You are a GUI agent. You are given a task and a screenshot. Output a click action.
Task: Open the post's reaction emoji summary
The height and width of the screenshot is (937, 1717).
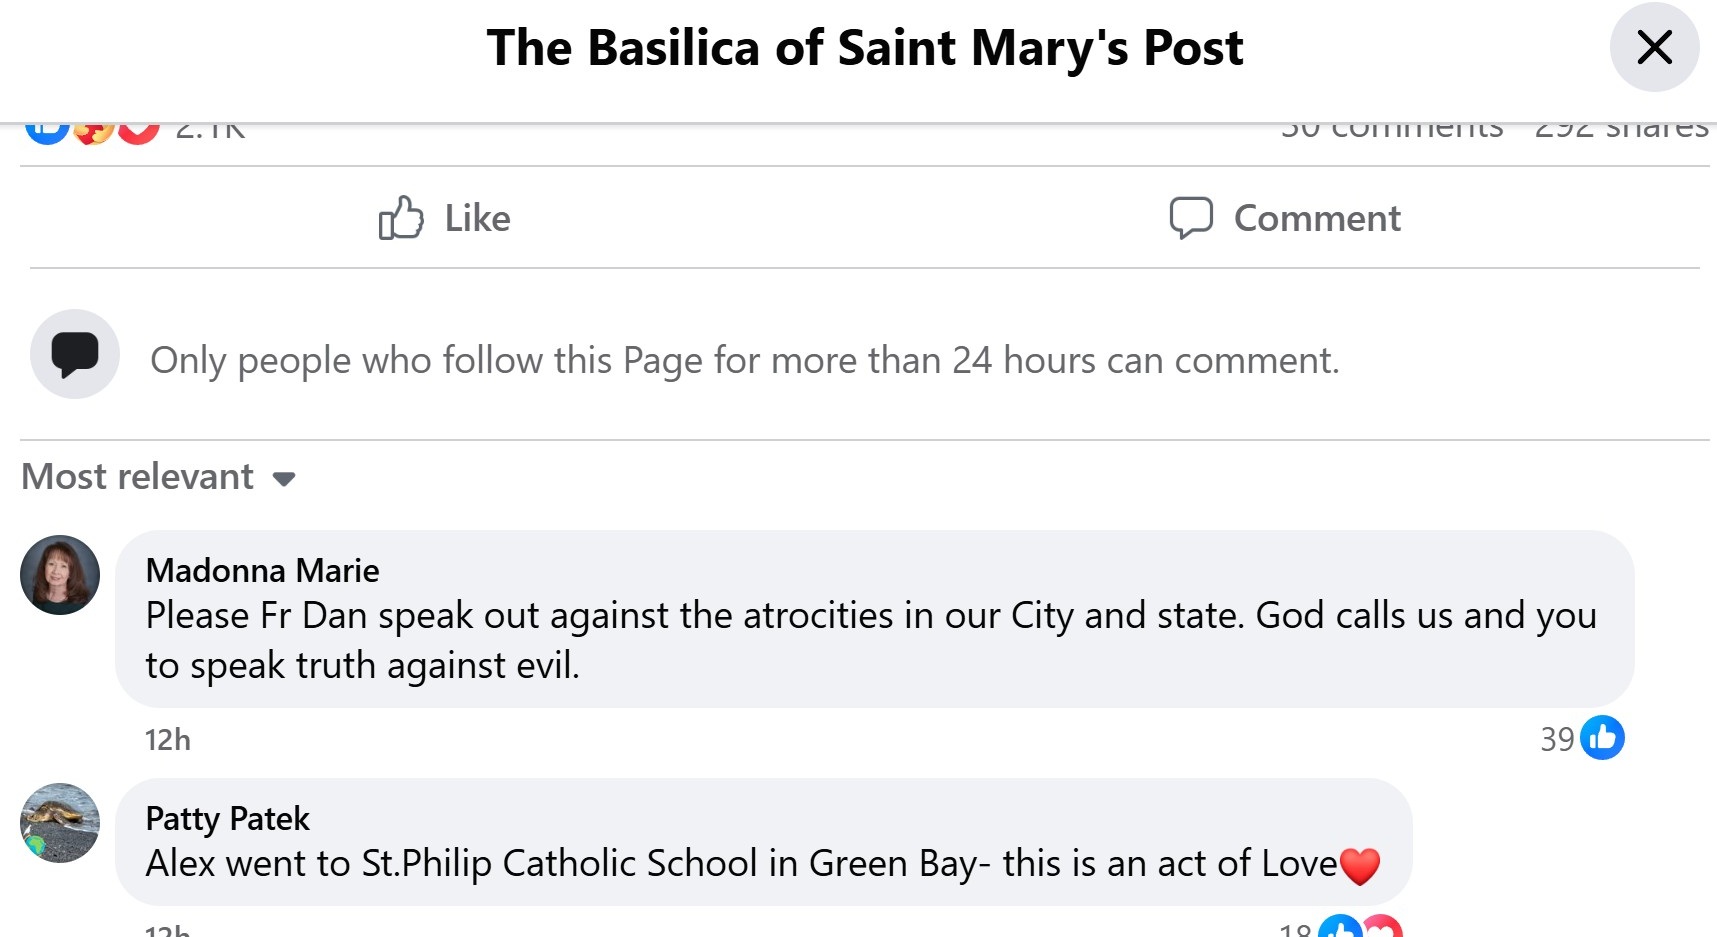(x=92, y=130)
